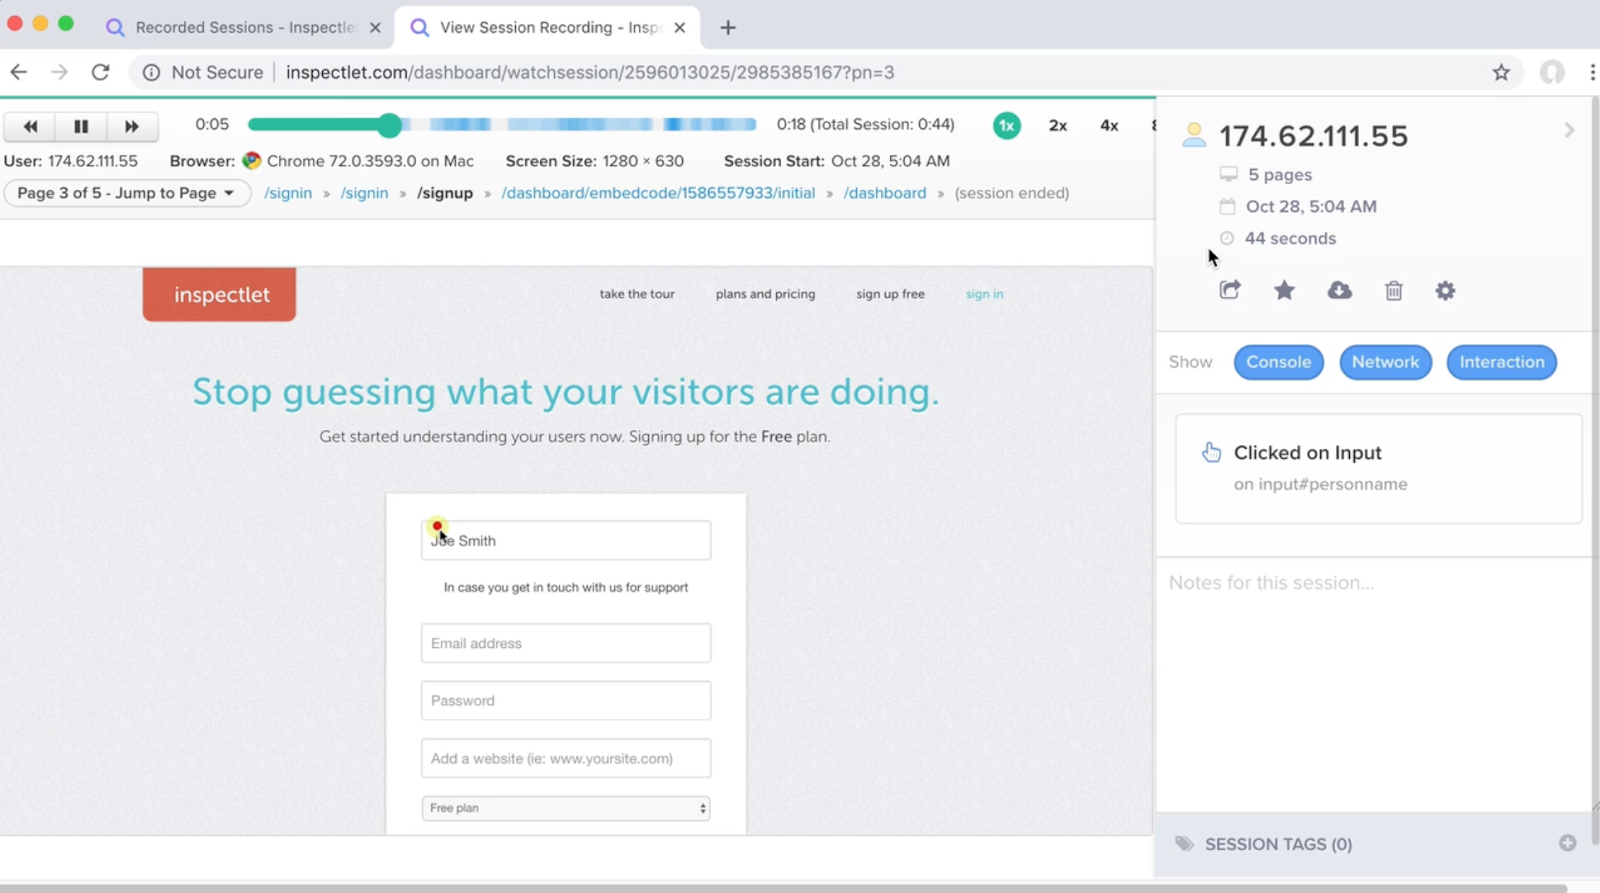The image size is (1600, 893).
Task: Click the Screen Size 1280 × 630 text
Action: pyautogui.click(x=595, y=161)
